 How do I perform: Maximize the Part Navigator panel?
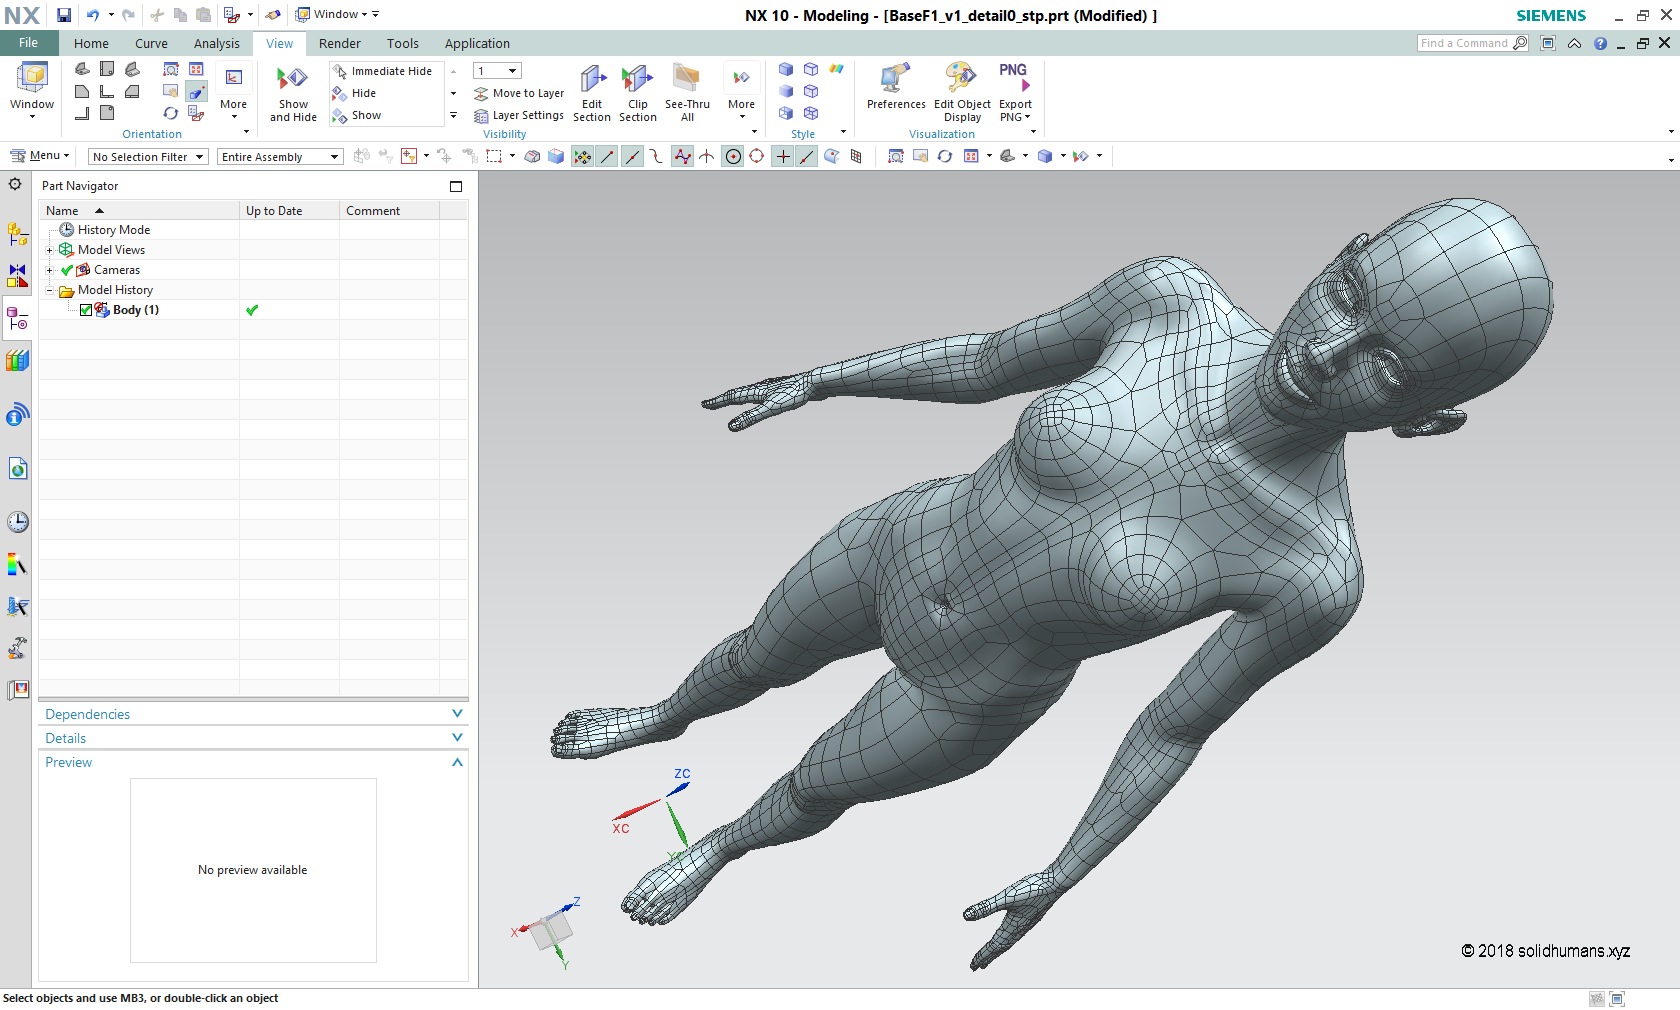tap(456, 186)
